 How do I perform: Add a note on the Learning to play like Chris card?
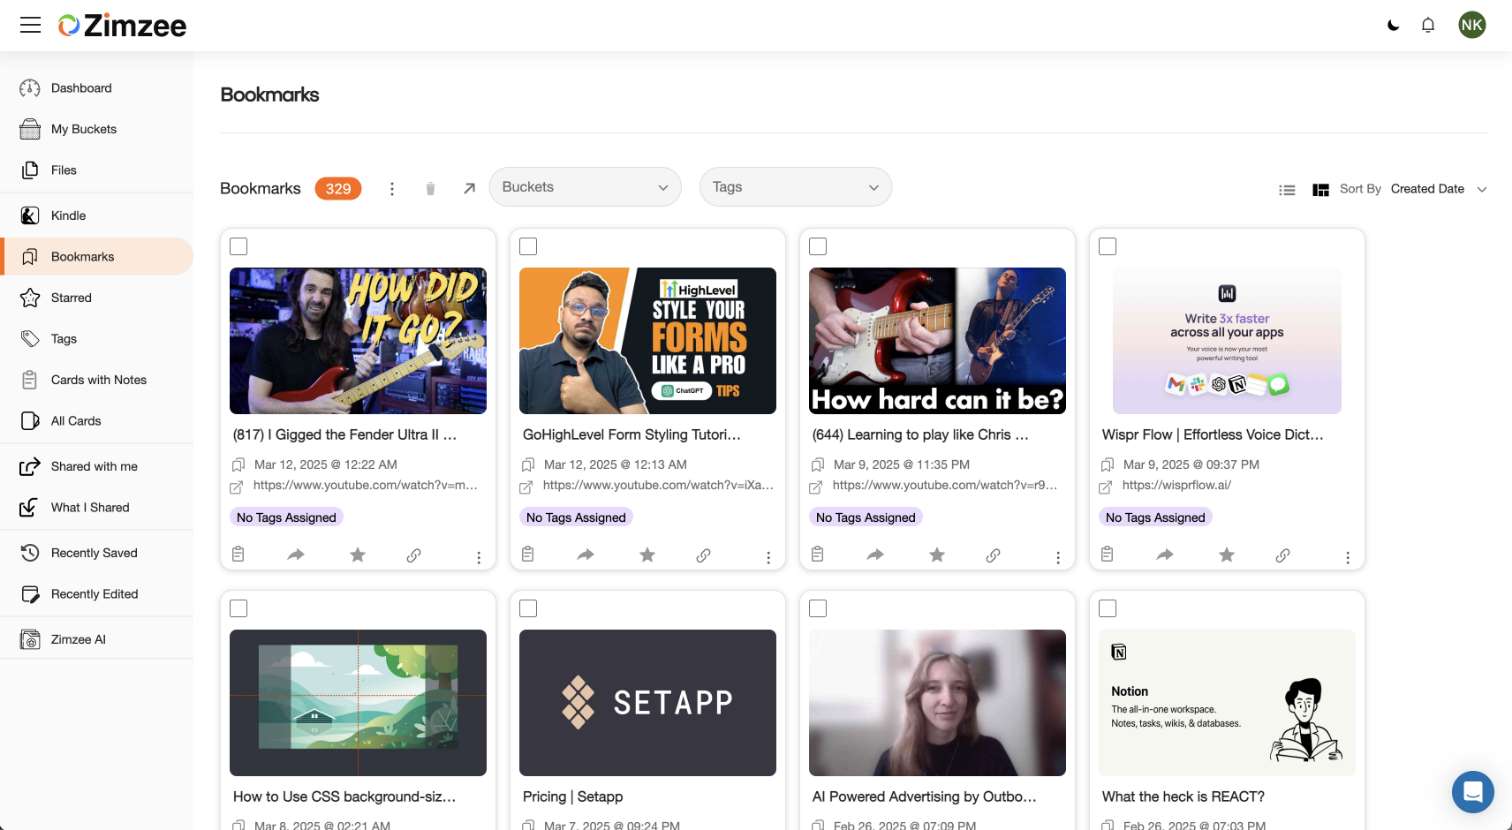click(817, 555)
